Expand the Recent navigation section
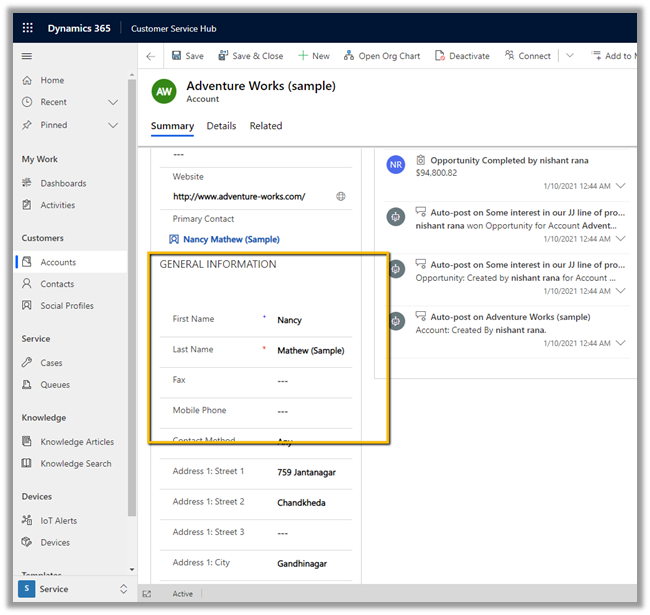 pos(112,102)
